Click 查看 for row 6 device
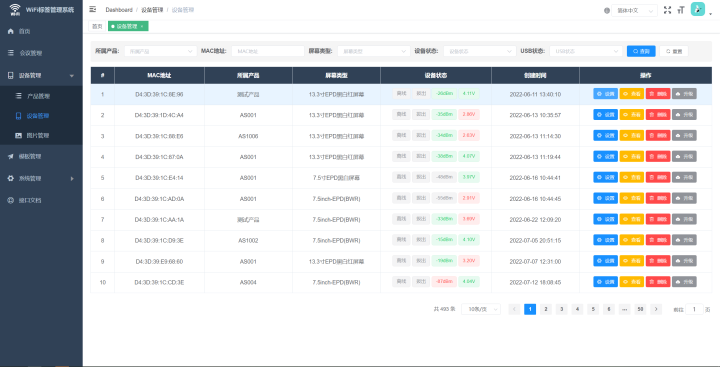This screenshot has width=720, height=367. click(631, 198)
